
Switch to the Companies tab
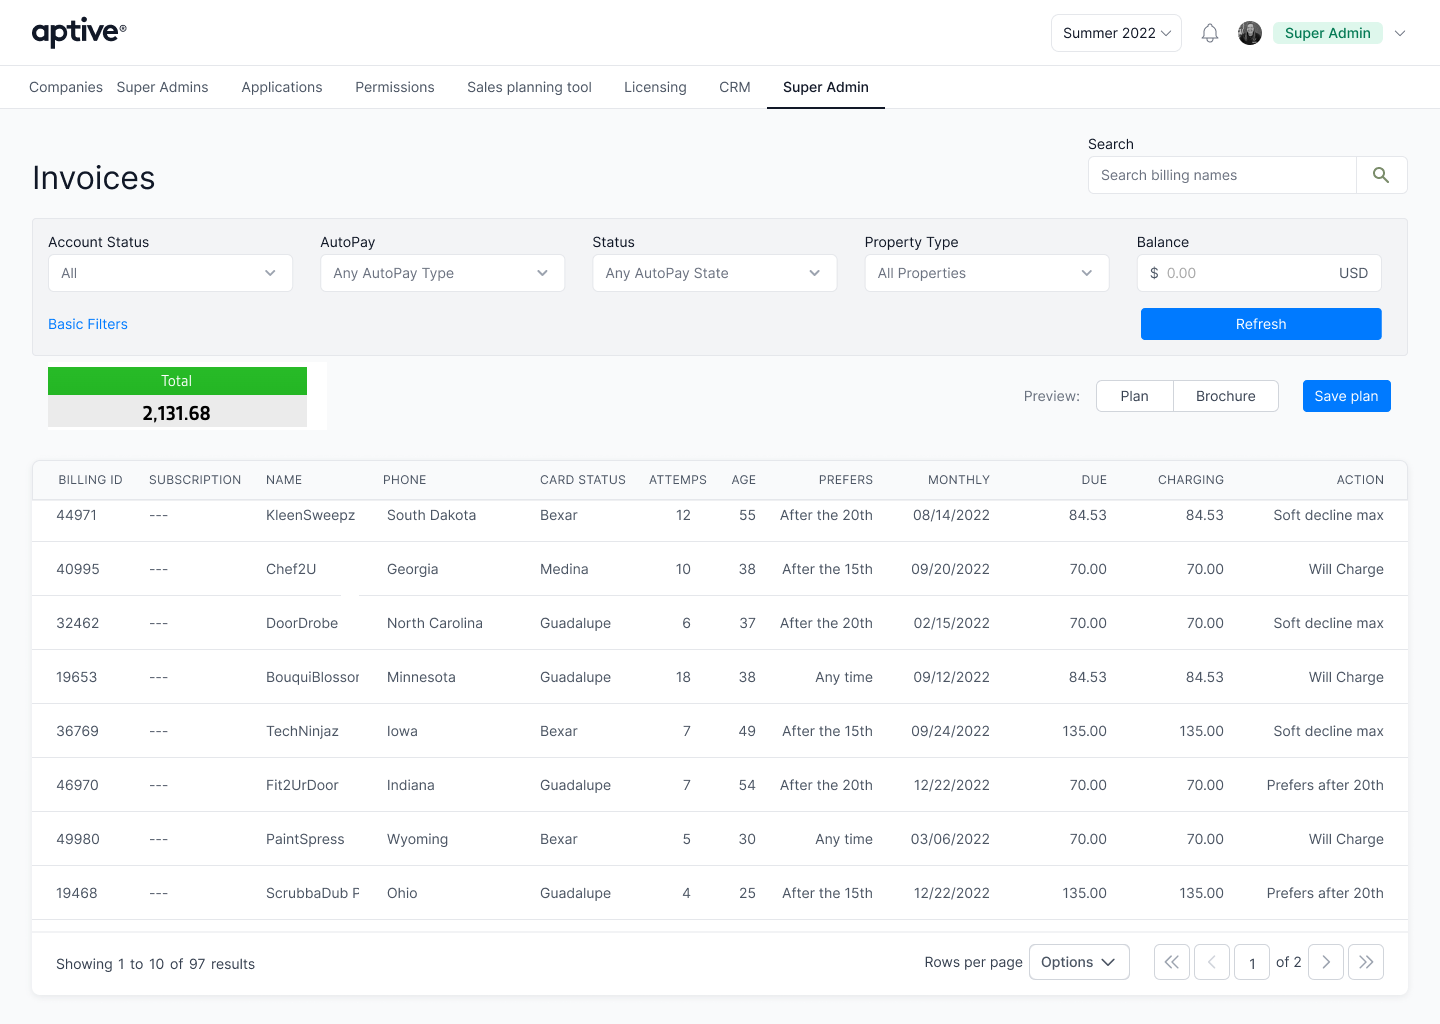[66, 87]
